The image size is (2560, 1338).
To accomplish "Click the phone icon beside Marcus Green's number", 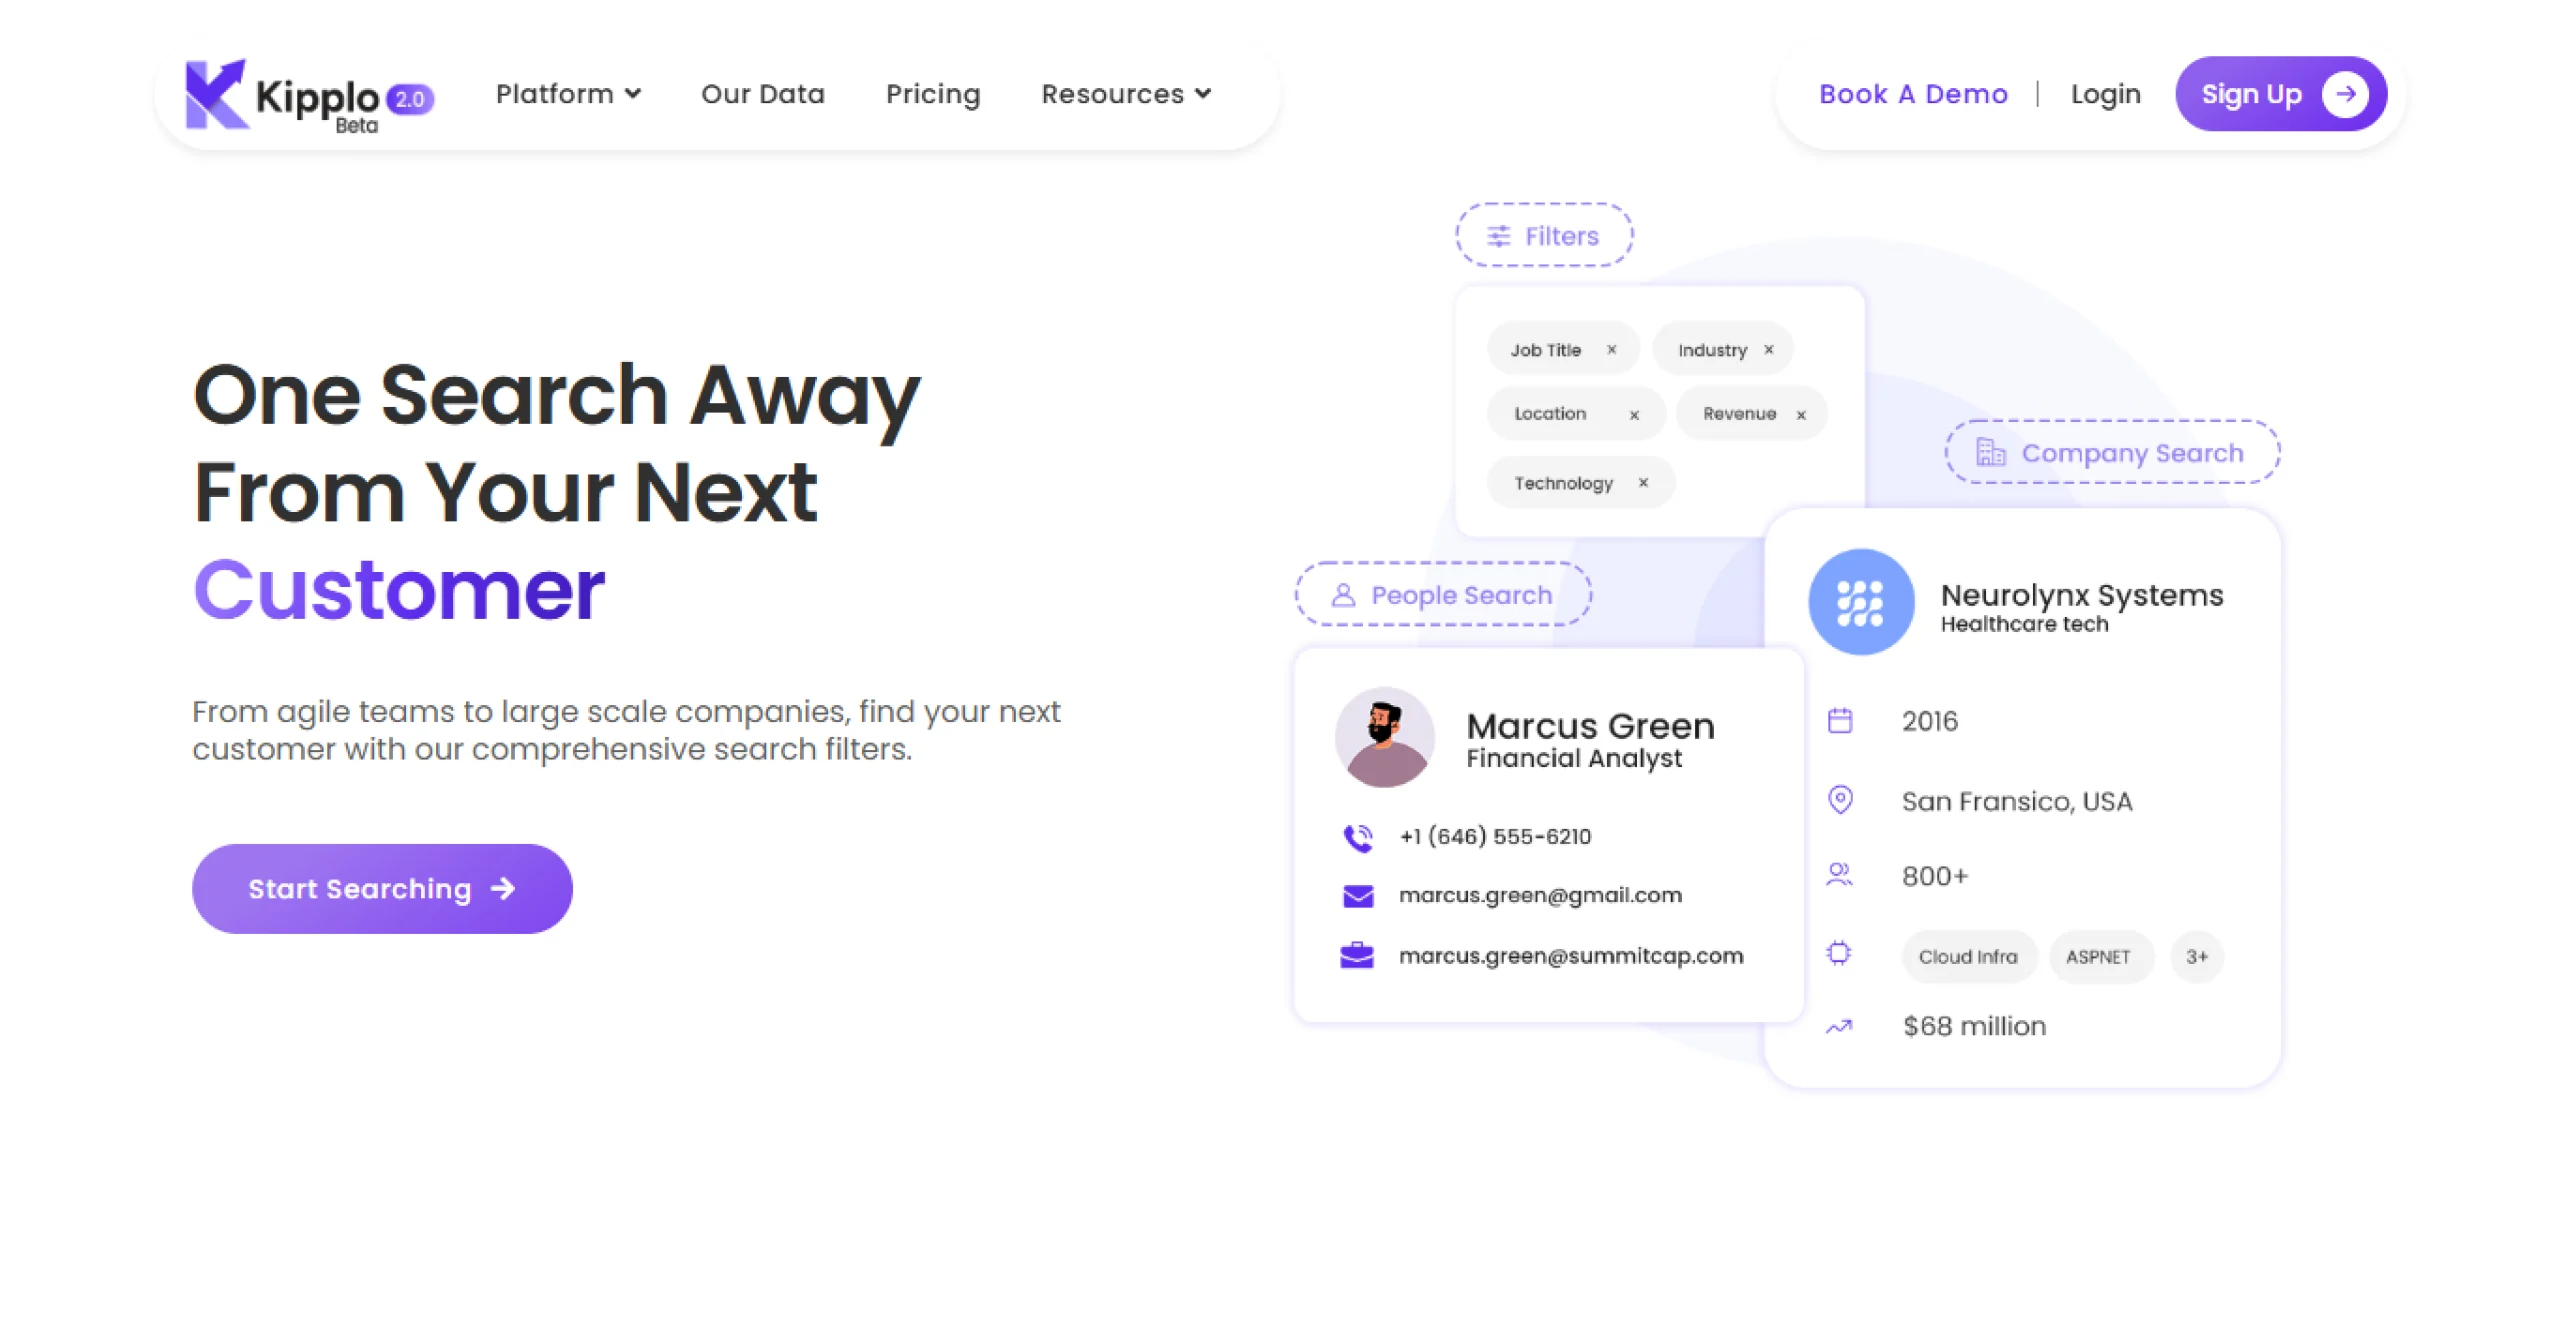I will 1356,837.
